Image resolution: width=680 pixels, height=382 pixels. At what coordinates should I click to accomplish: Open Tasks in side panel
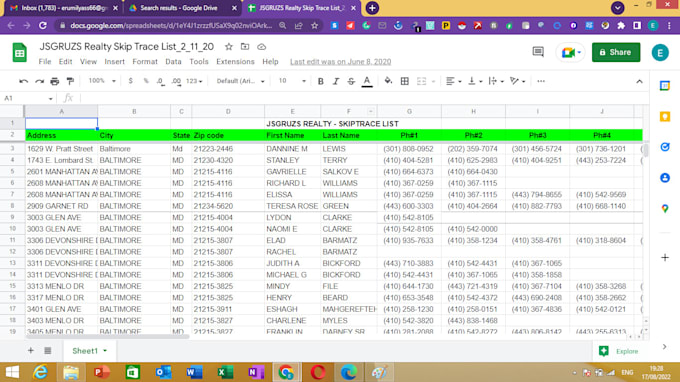click(665, 147)
